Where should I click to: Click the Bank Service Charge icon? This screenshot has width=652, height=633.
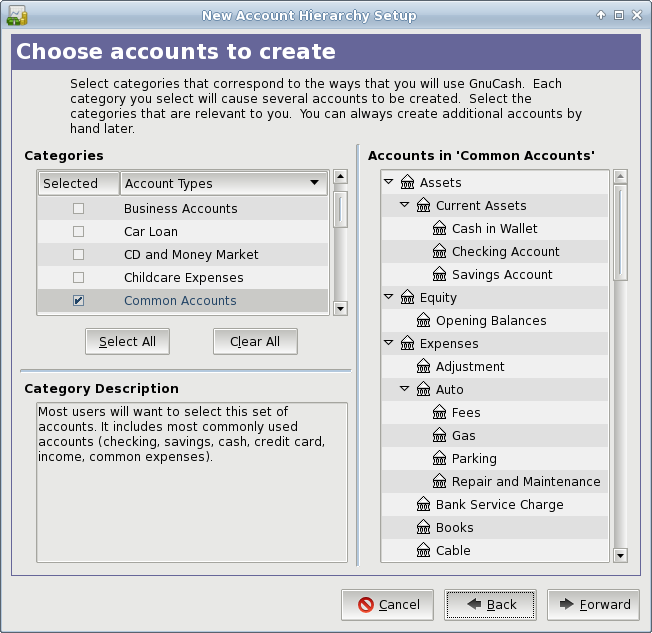(423, 504)
